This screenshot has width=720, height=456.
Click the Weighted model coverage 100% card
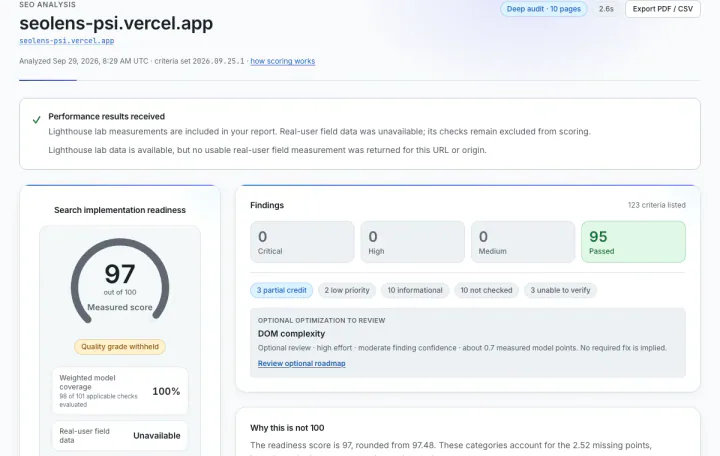(x=120, y=391)
